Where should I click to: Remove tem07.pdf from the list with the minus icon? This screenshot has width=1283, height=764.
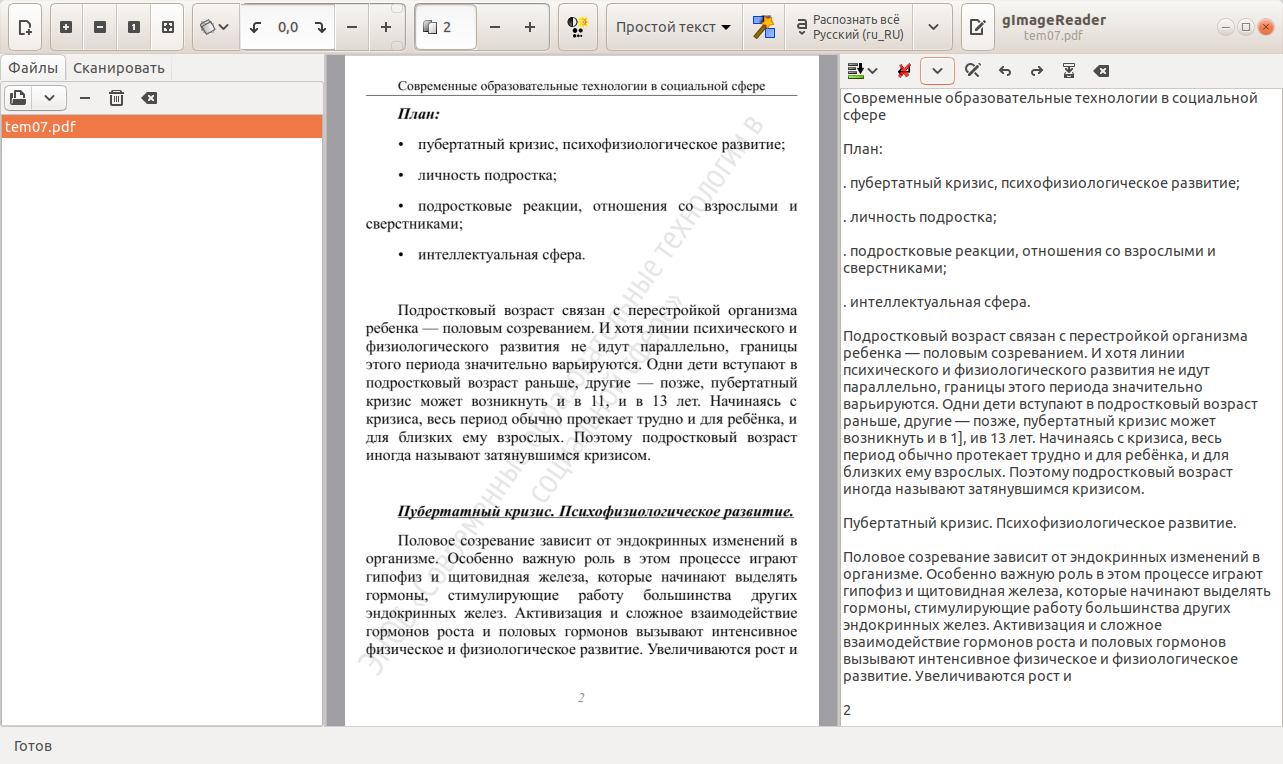tap(84, 98)
